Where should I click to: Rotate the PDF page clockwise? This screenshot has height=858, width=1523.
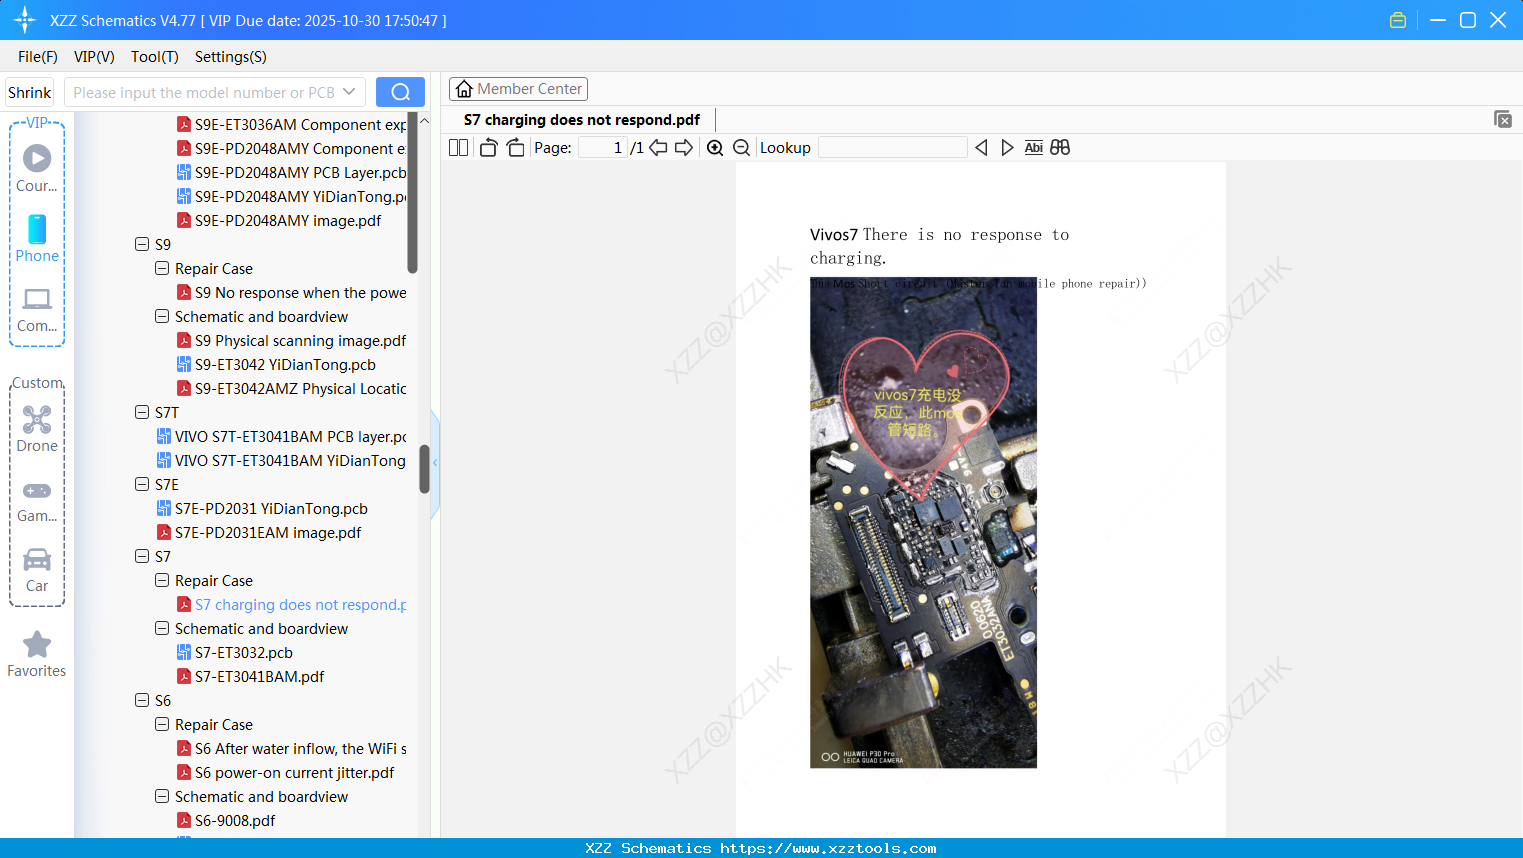tap(515, 148)
